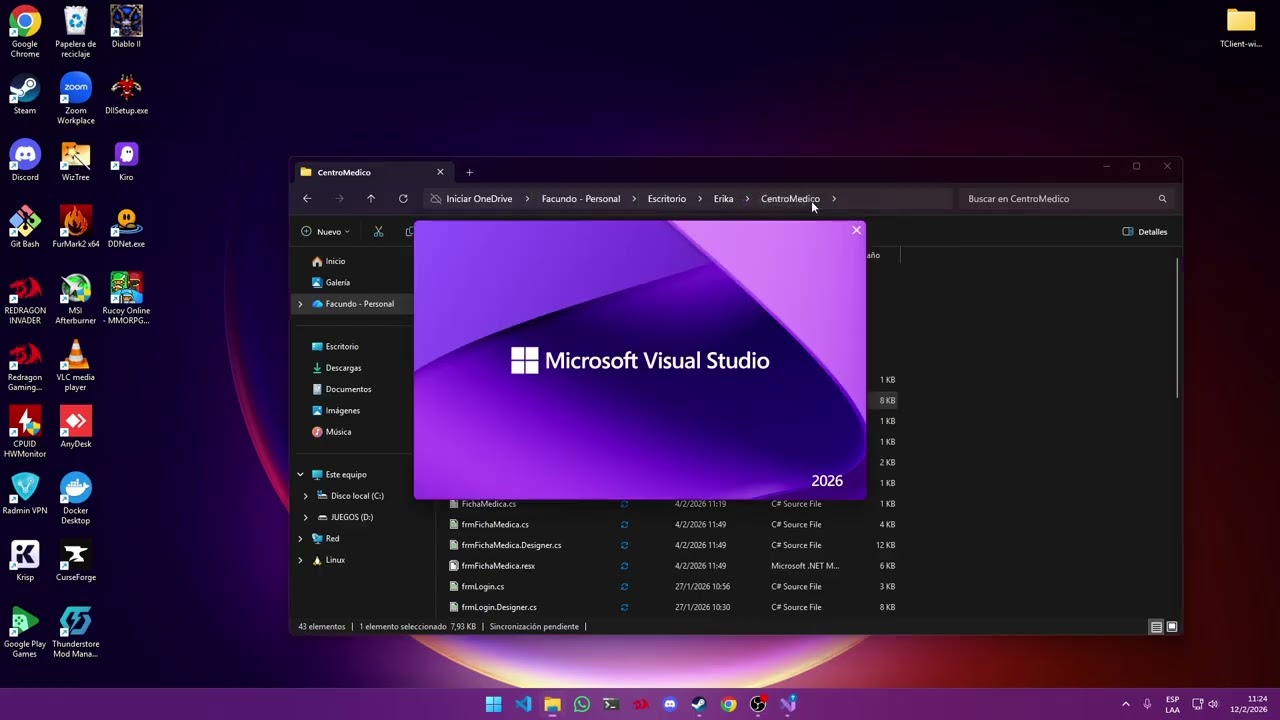
Task: Show hidden system tray icons
Action: (1125, 704)
